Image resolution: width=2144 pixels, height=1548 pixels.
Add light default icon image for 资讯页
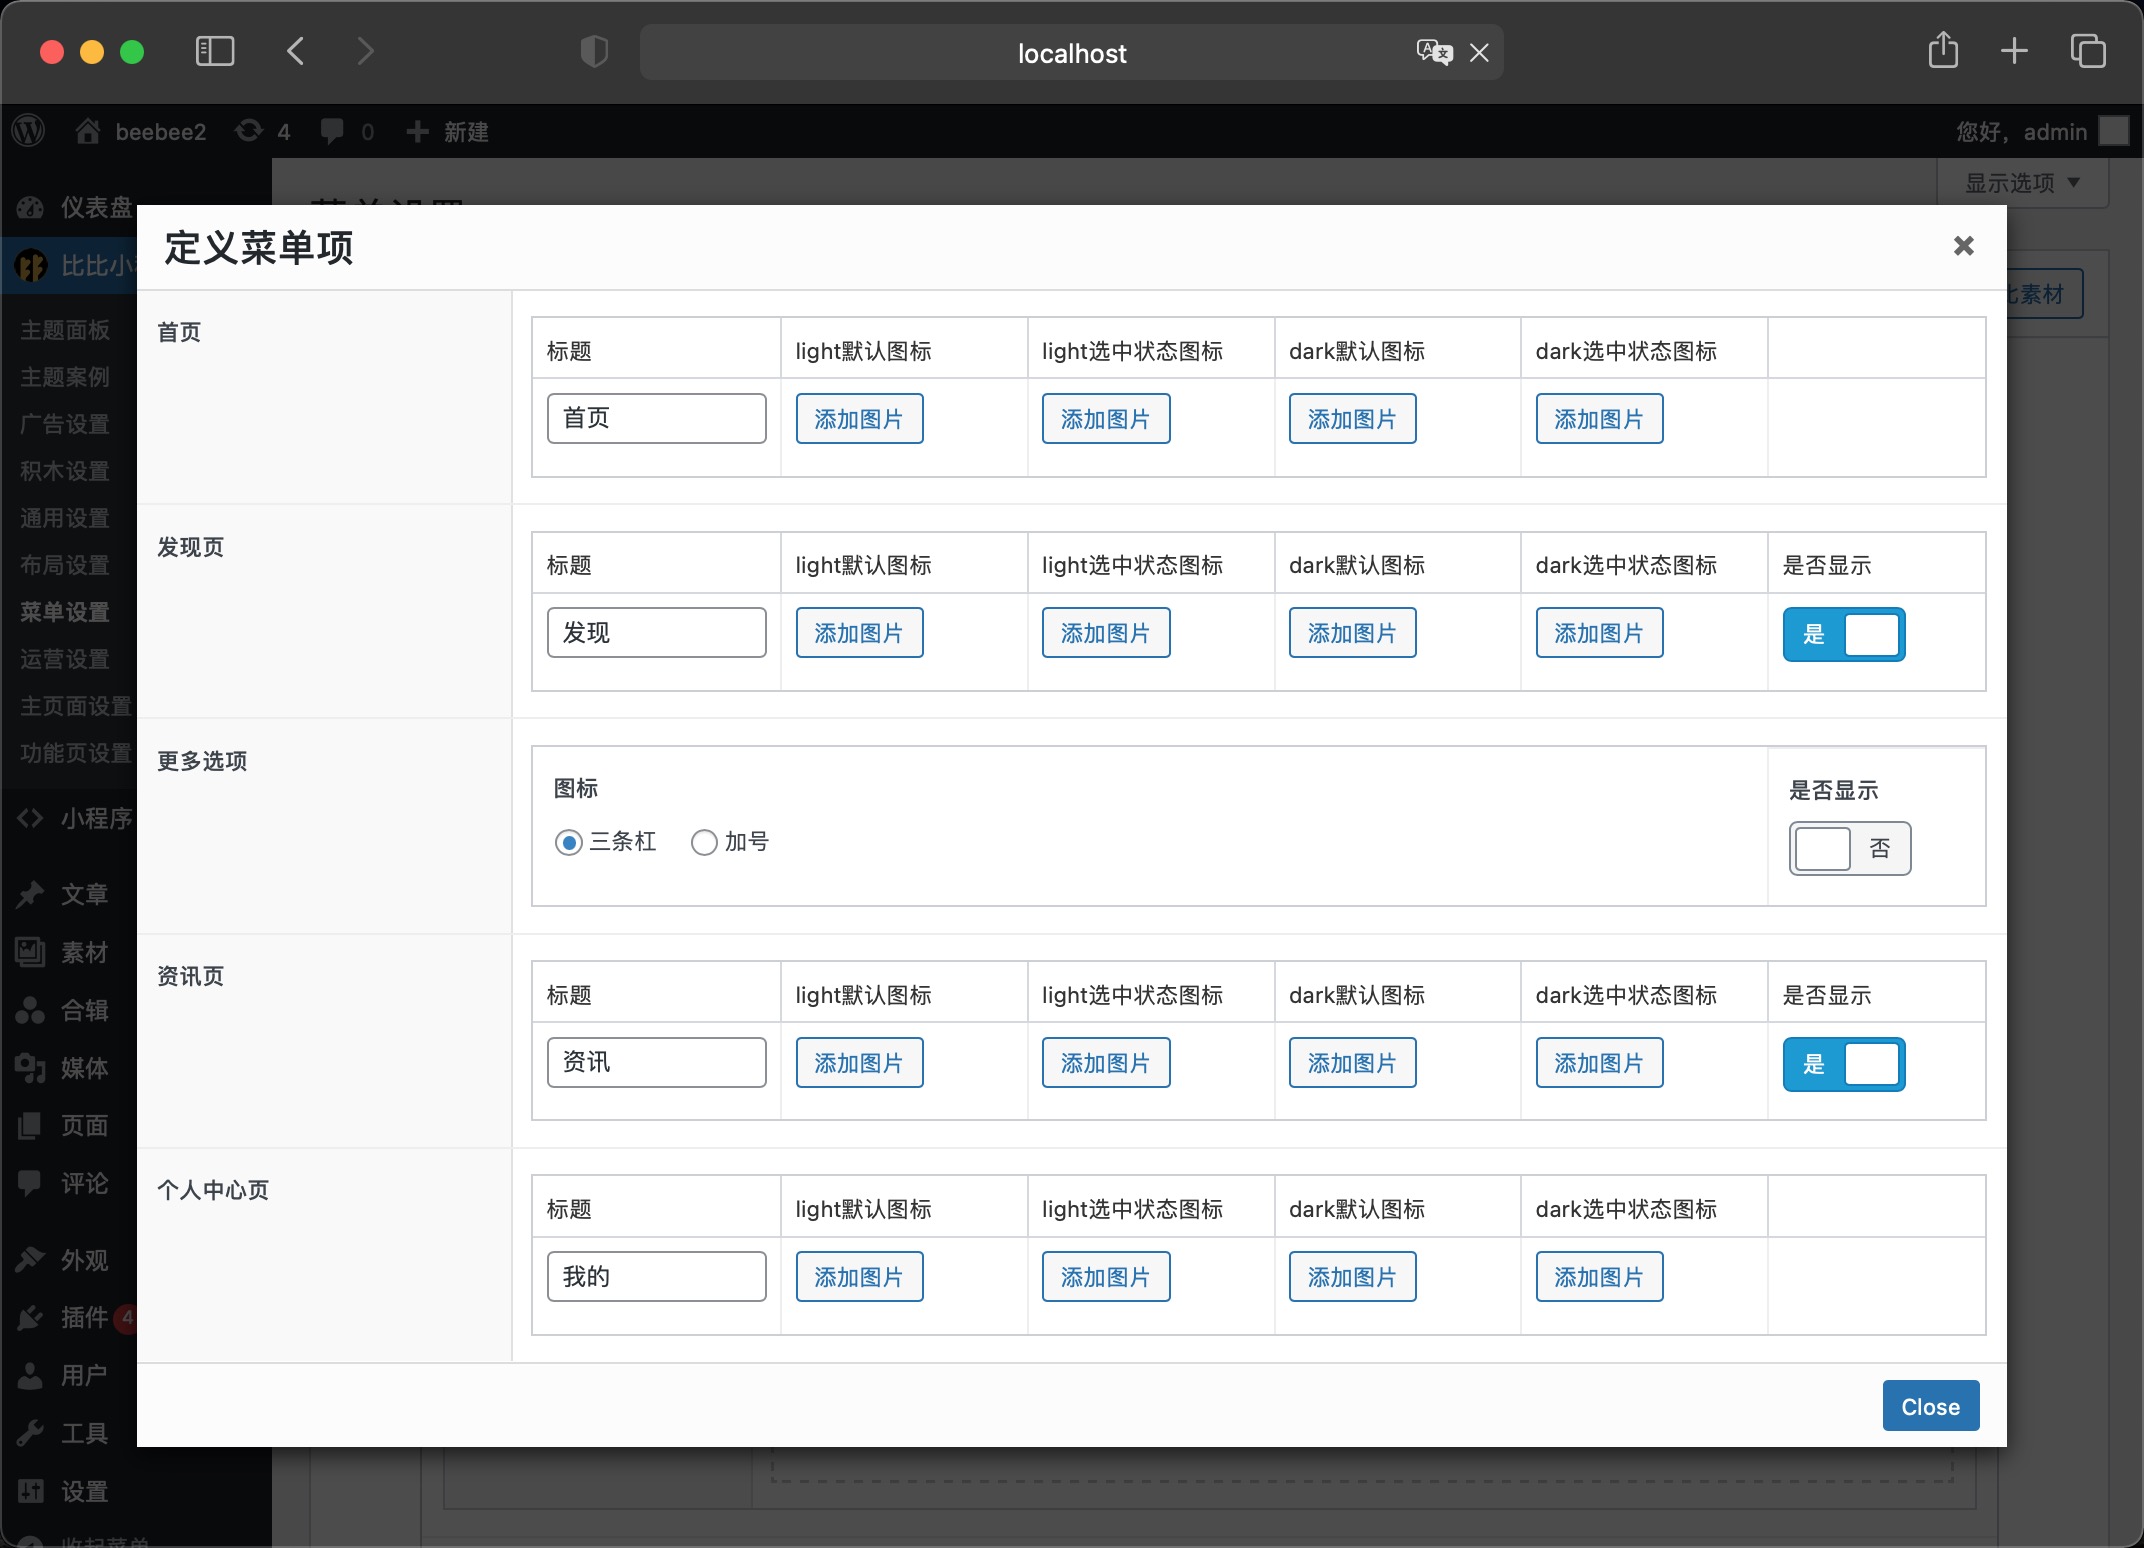859,1062
